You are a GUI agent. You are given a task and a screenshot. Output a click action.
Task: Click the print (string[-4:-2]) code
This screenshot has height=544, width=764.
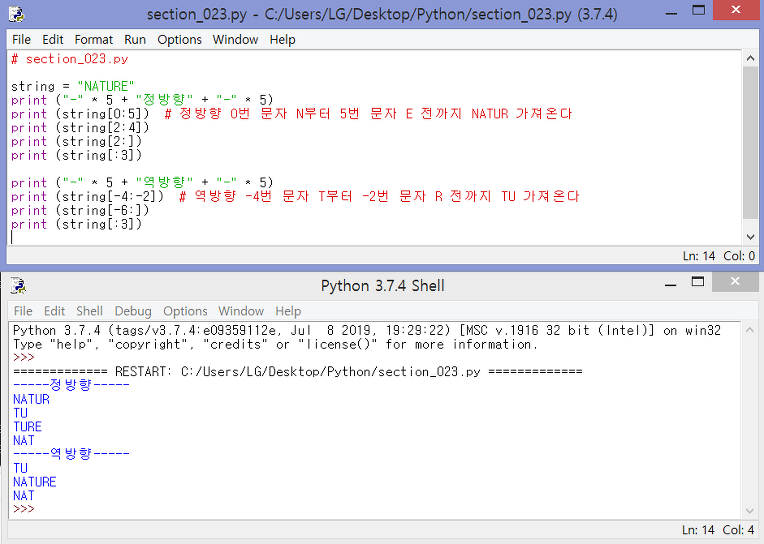(87, 196)
